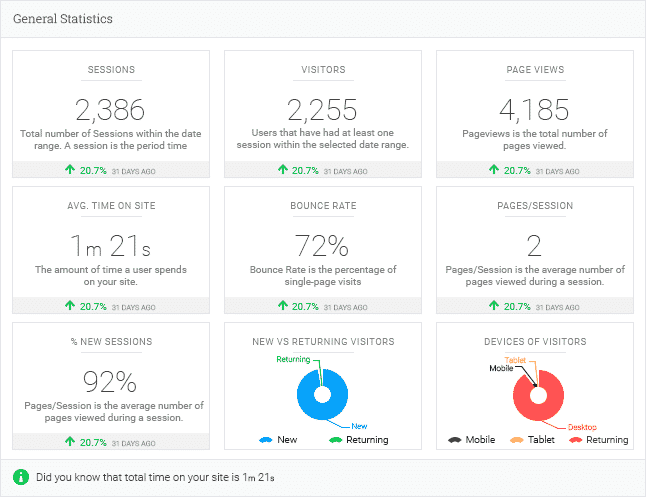Screen dimensions: 646x497
Task: Click the up arrow under Pages/Session
Action: point(494,305)
